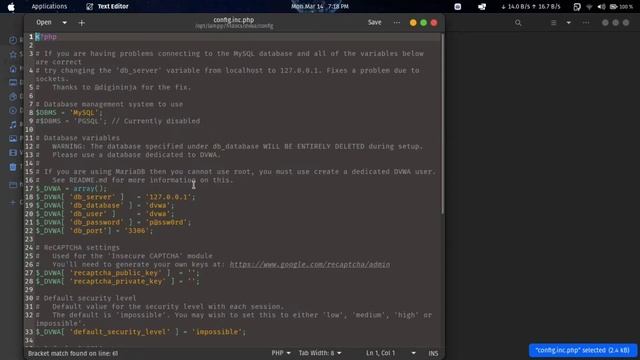Click the editor's vertical scrollbar
Image resolution: width=640 pixels, height=360 pixels.
(x=442, y=123)
